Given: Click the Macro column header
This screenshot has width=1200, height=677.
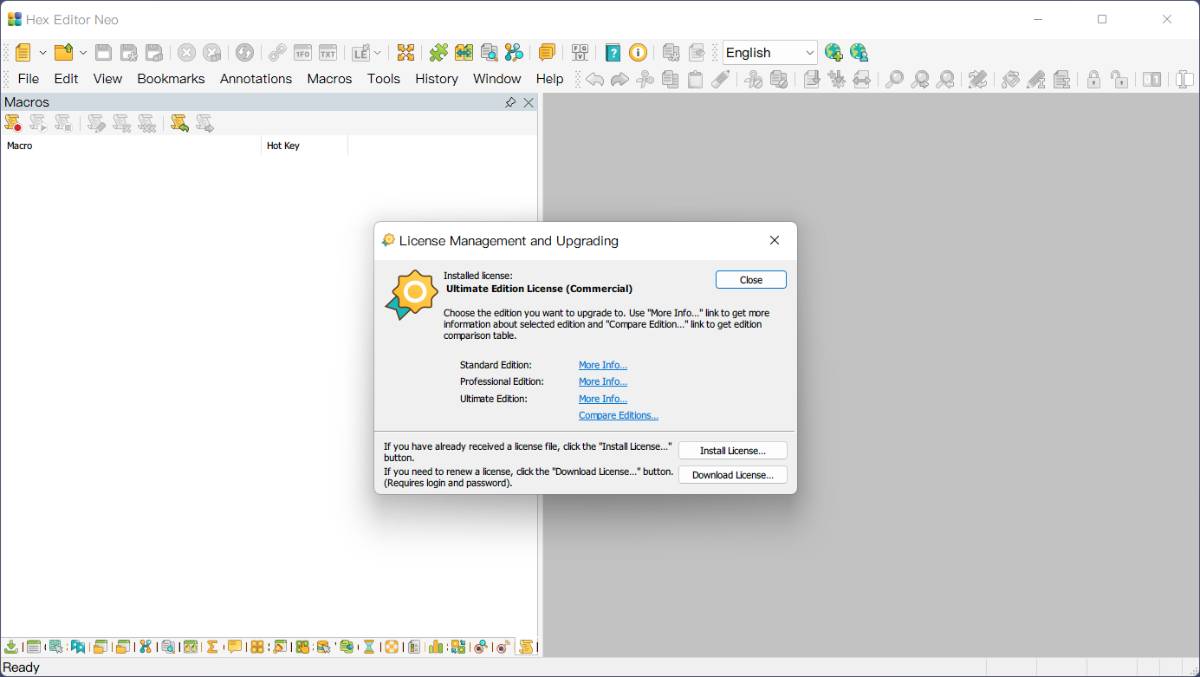Looking at the screenshot, I should pyautogui.click(x=130, y=146).
